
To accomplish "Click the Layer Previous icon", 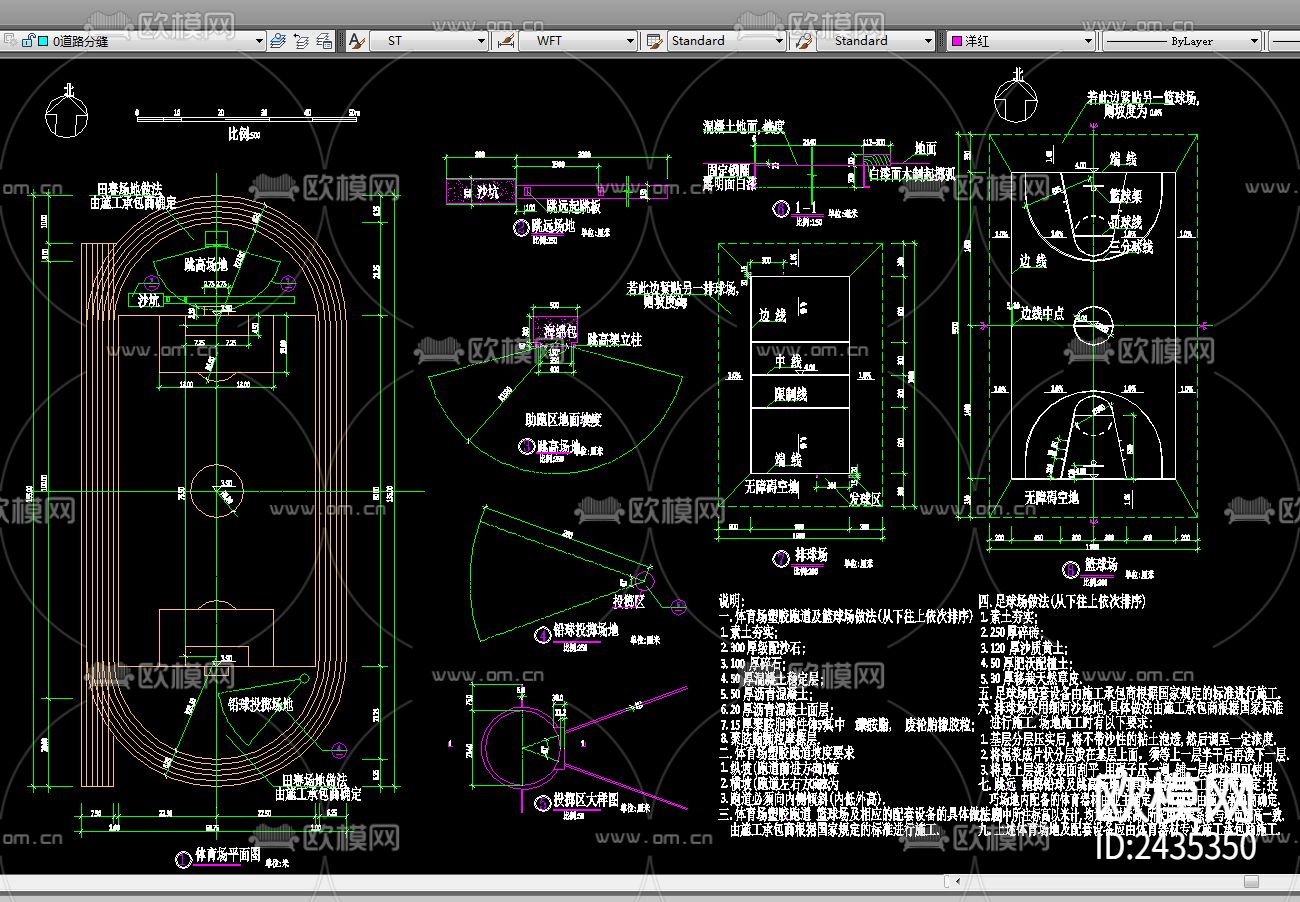I will click(x=301, y=41).
